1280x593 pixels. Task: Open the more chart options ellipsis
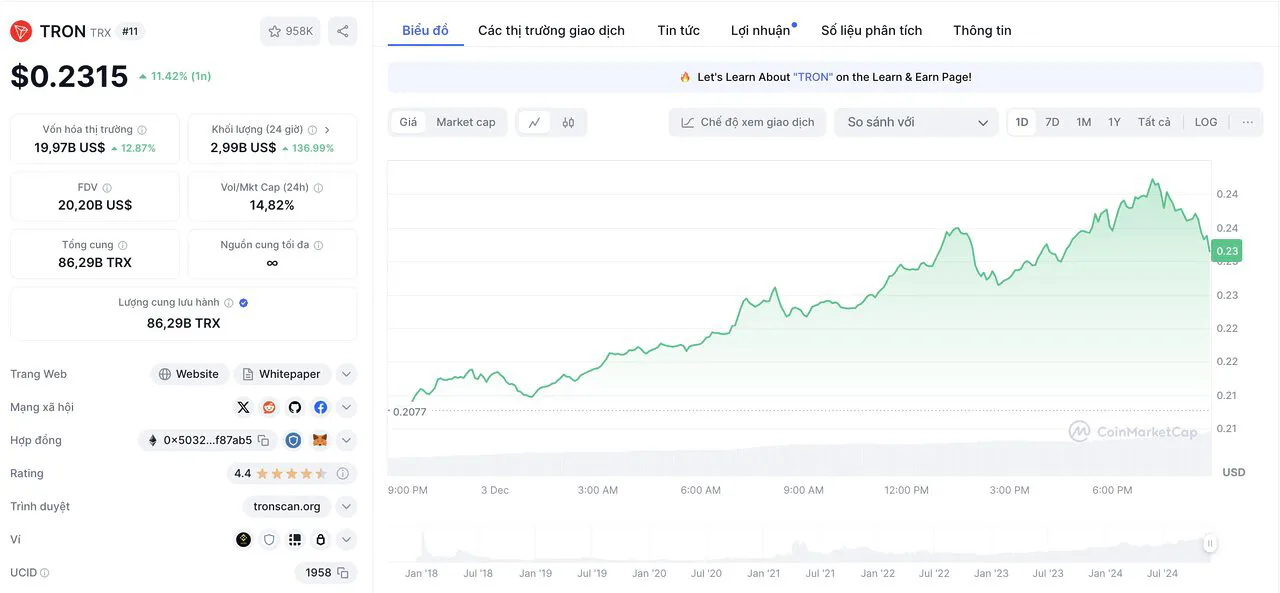(x=1247, y=122)
